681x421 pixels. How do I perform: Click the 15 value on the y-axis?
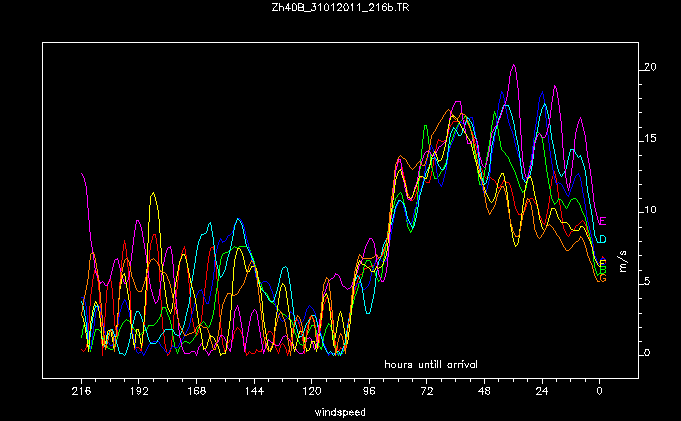(650, 138)
